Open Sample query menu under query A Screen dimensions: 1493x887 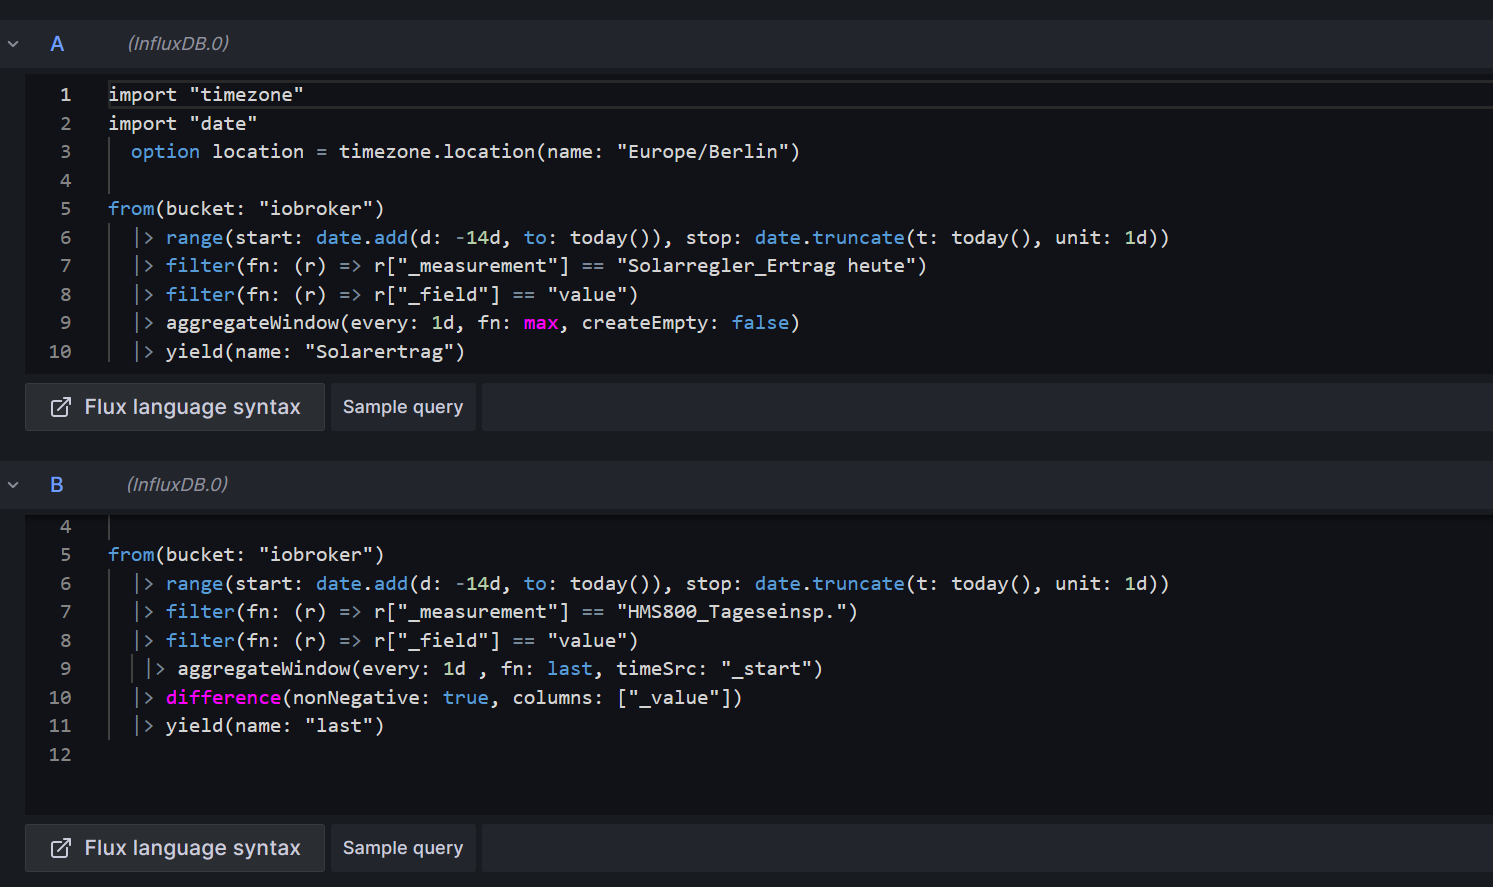tap(403, 407)
